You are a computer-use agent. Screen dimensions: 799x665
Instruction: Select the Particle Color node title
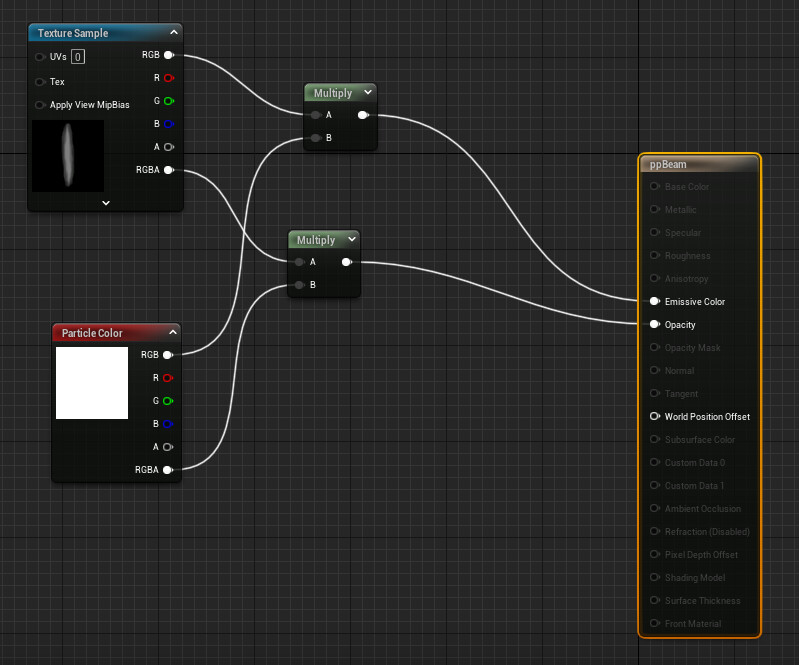(x=92, y=333)
